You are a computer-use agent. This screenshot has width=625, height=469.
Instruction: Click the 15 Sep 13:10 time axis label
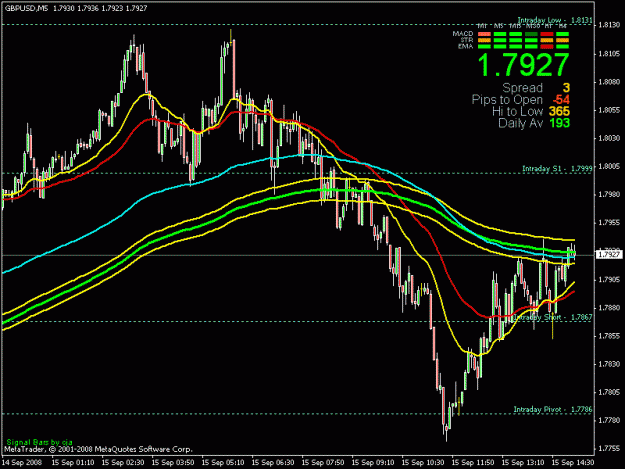[523, 463]
